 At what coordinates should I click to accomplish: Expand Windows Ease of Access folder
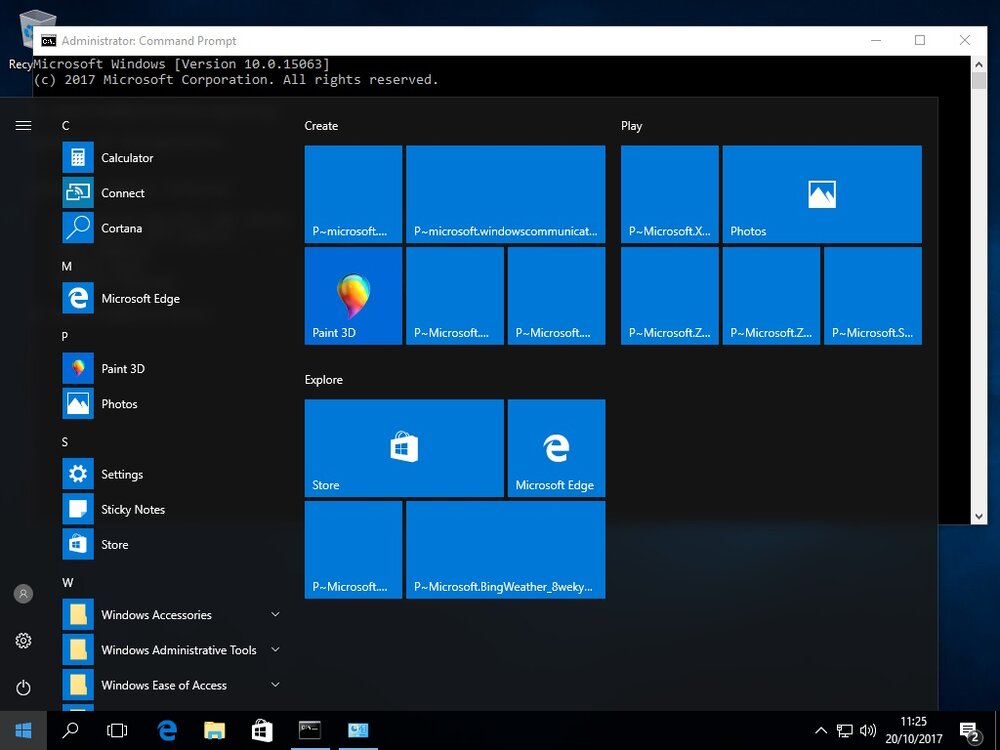[x=171, y=685]
